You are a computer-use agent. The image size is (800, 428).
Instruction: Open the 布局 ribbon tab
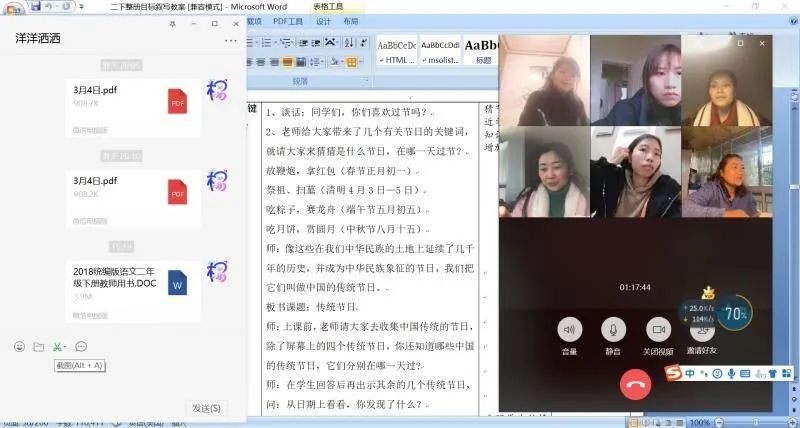pyautogui.click(x=351, y=21)
